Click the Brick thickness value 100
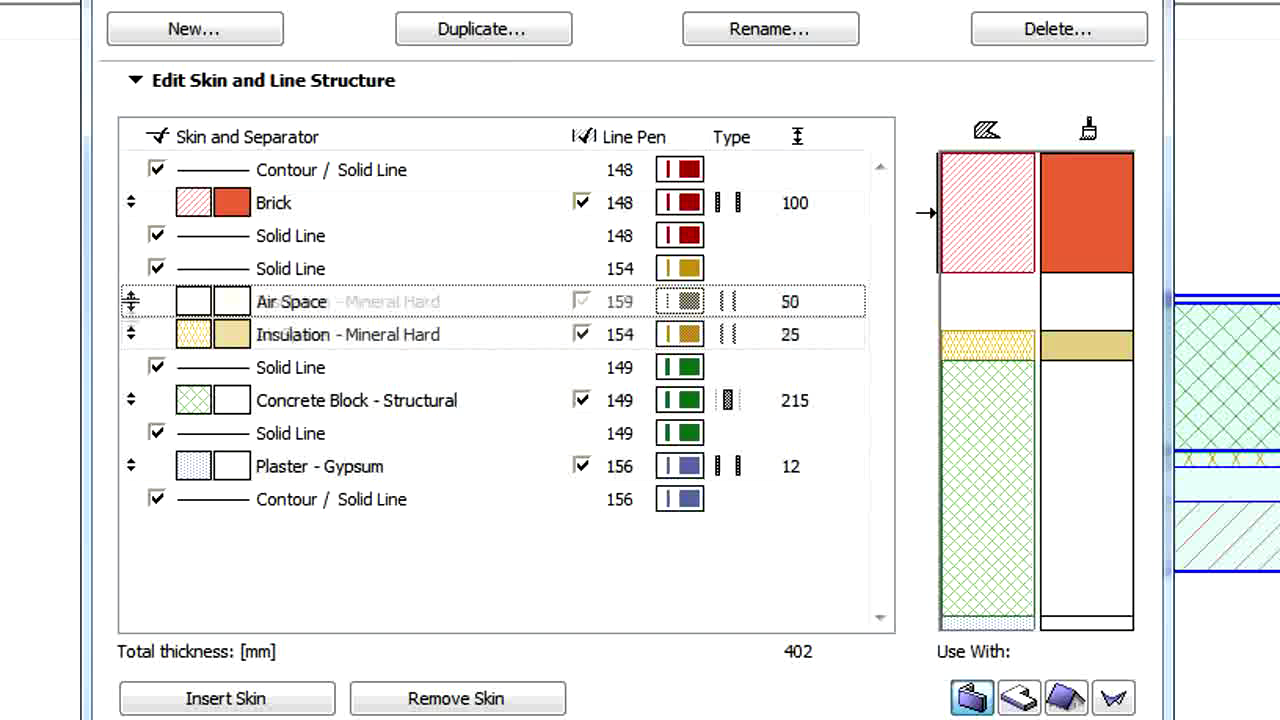The image size is (1280, 720). (x=795, y=203)
